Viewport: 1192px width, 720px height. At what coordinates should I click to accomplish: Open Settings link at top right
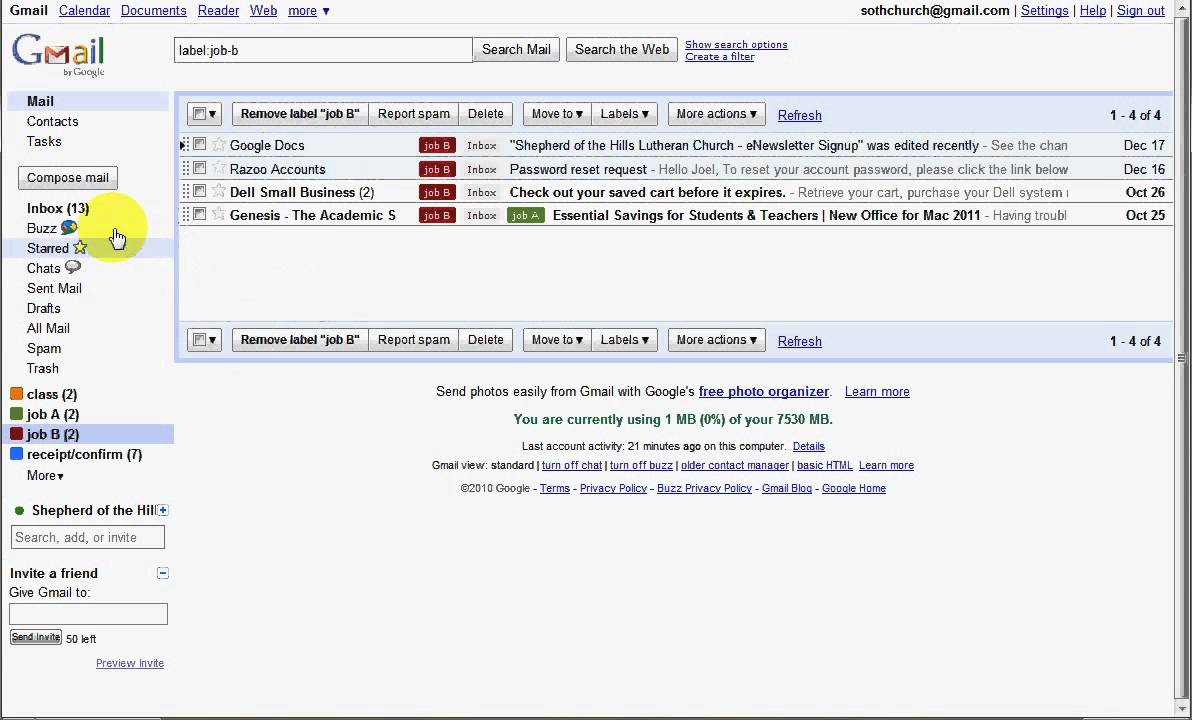tap(1045, 11)
